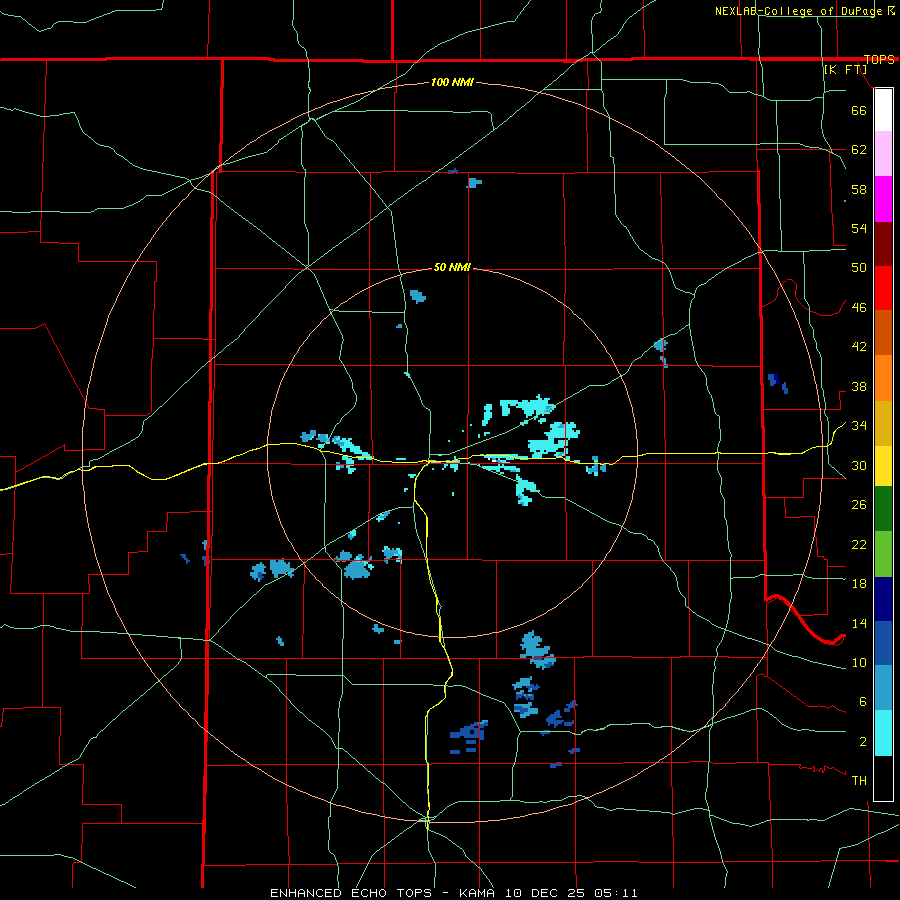Viewport: 900px width, 900px height.
Task: Pick the magenta band in the tops scale
Action: click(x=883, y=199)
